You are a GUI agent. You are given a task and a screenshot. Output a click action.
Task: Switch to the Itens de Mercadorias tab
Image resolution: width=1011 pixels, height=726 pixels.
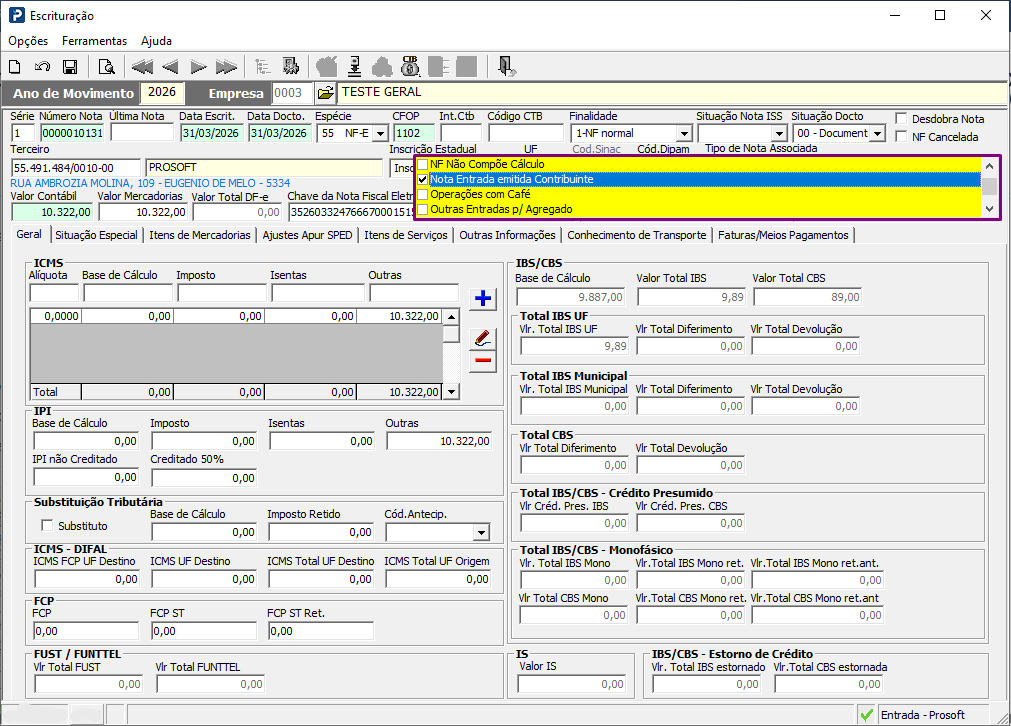pos(200,235)
